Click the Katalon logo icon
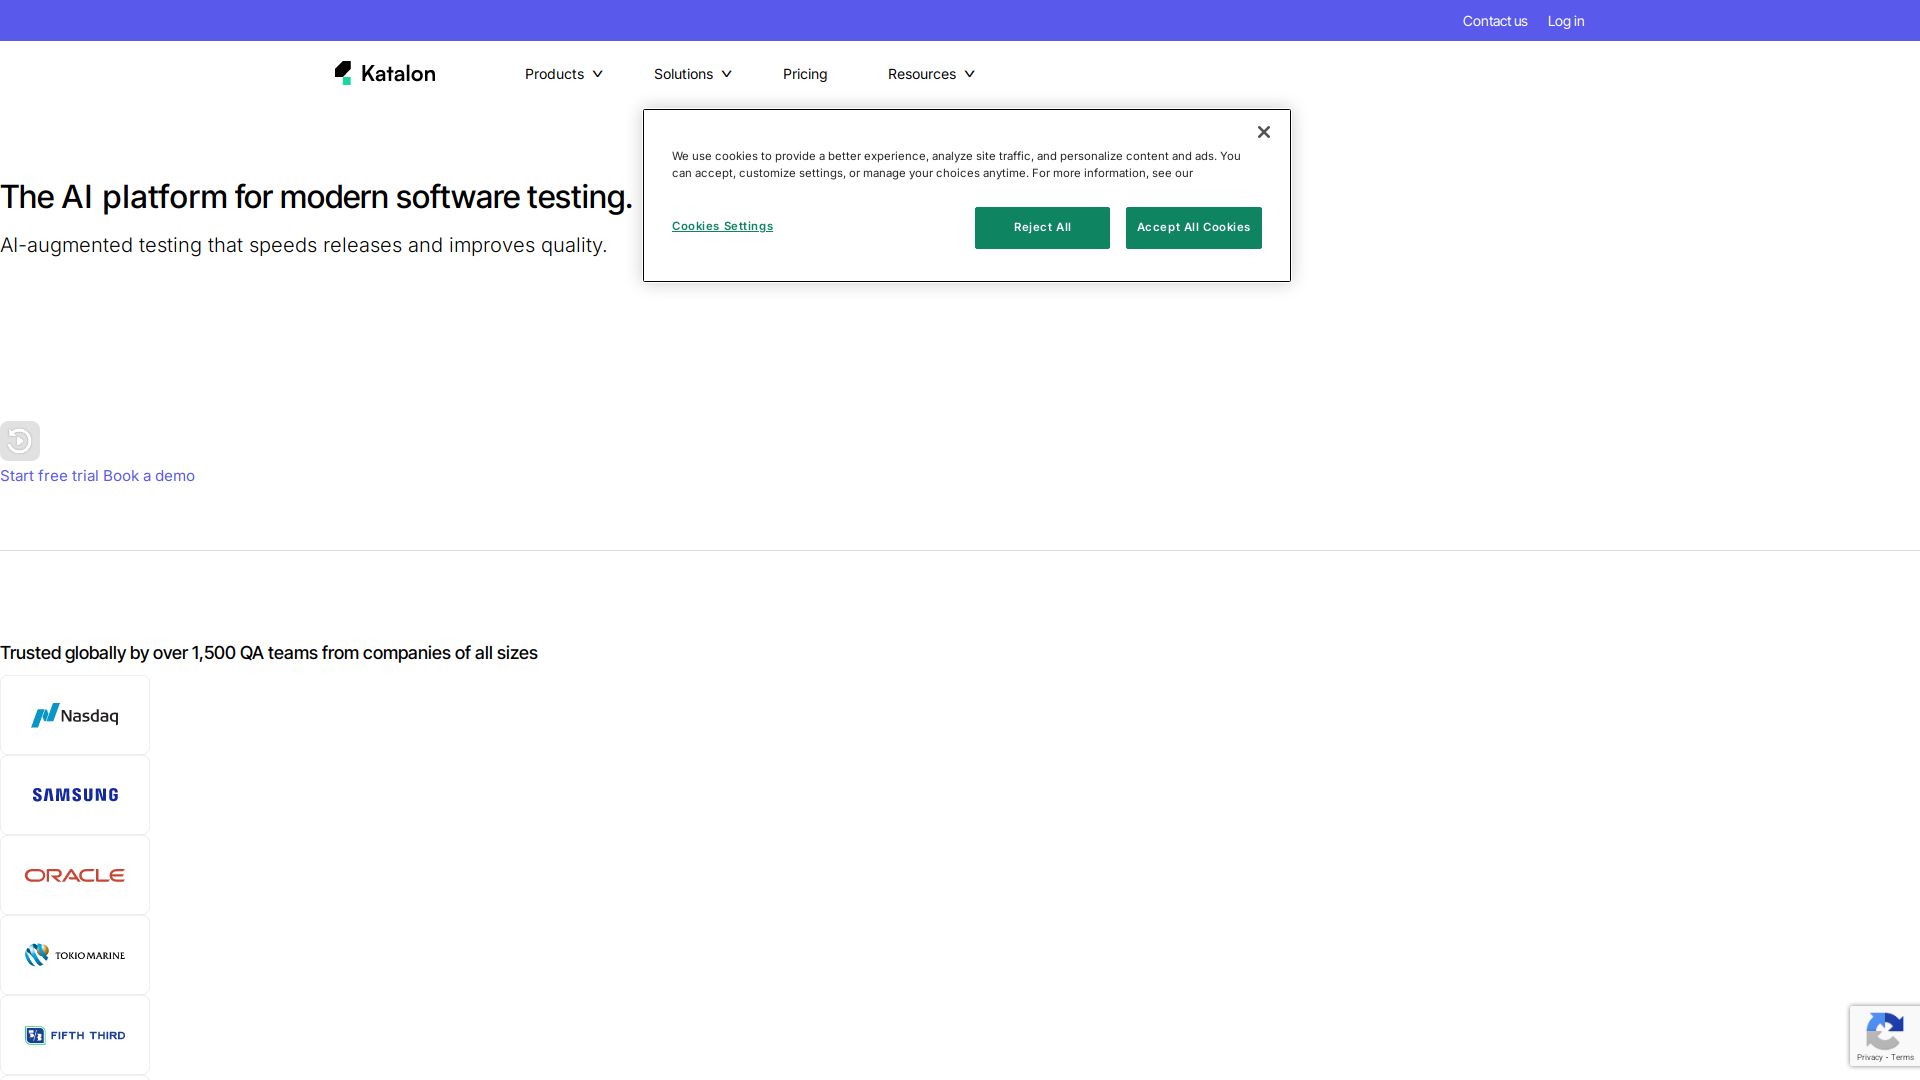 point(343,73)
